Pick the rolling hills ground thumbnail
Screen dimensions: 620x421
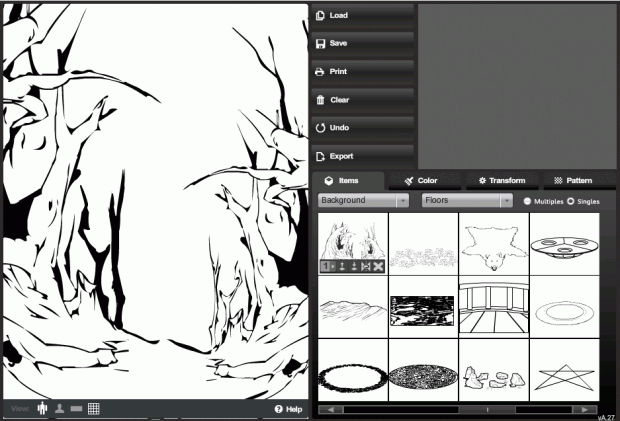(353, 307)
